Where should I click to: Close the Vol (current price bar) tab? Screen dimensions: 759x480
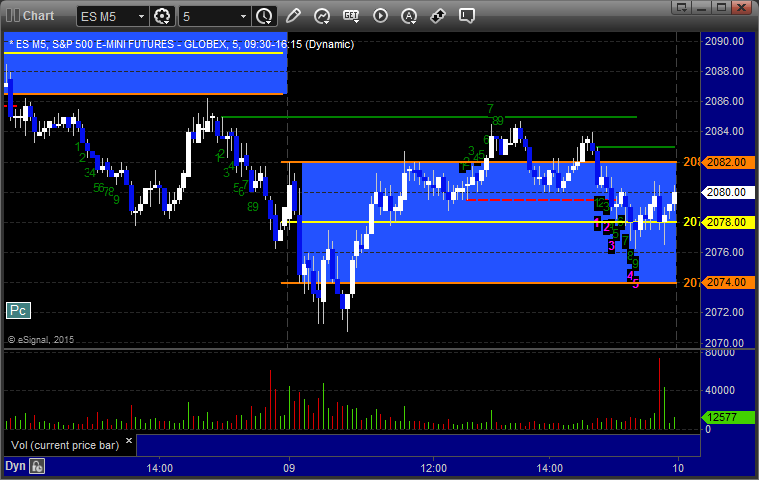(129, 441)
